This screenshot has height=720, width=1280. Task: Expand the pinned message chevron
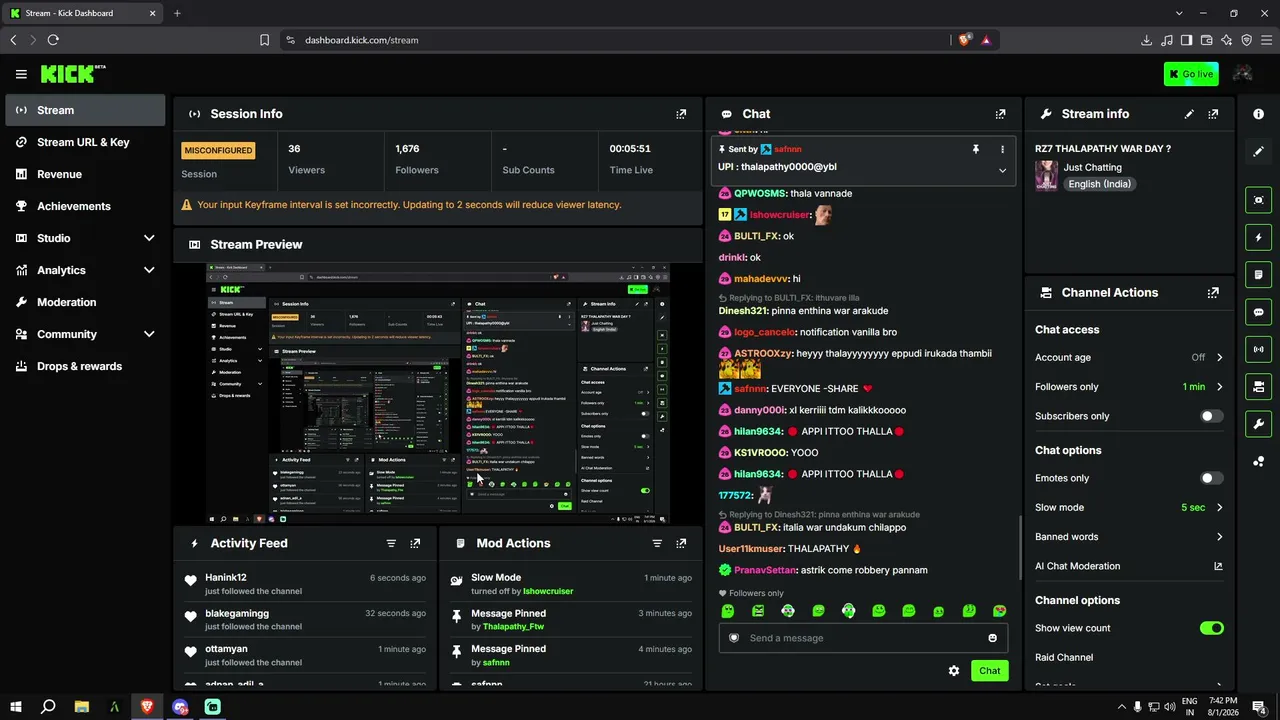[x=1002, y=170]
